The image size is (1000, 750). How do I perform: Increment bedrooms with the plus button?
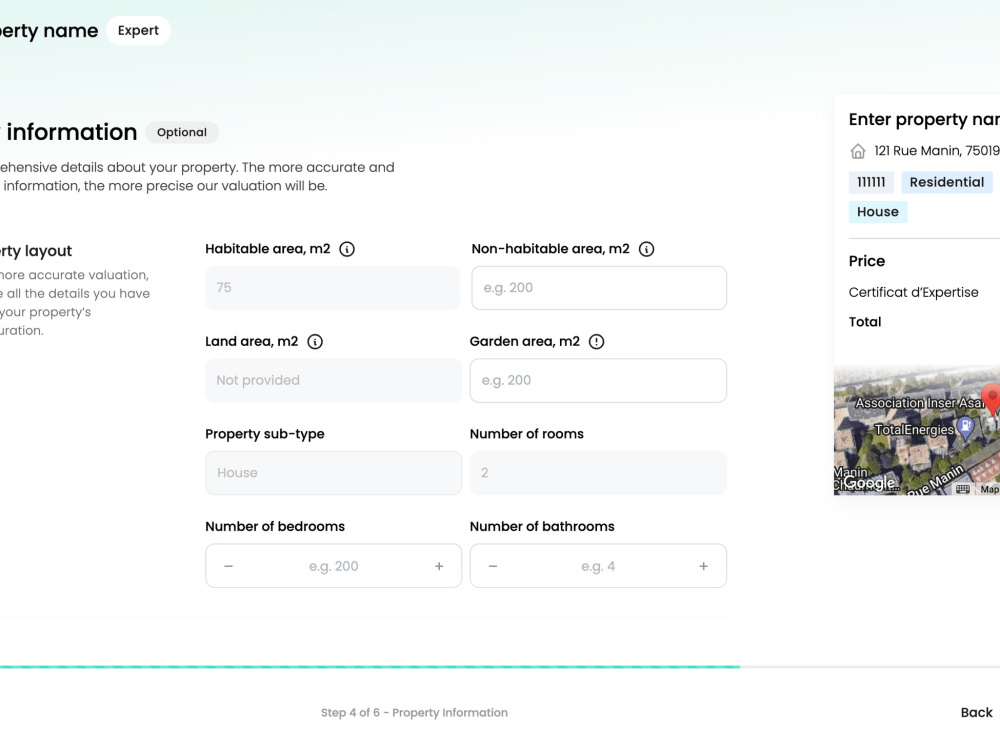[x=438, y=565]
